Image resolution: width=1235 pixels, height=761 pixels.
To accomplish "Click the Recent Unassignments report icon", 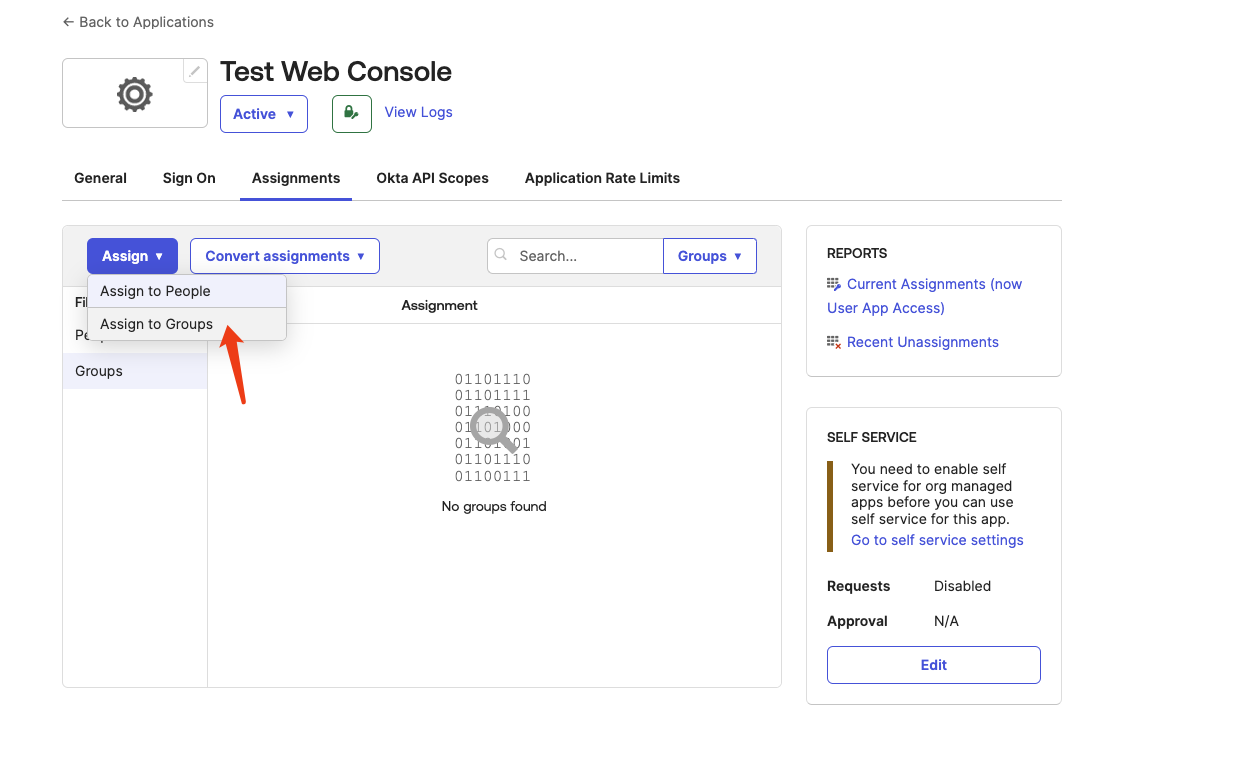I will [834, 342].
